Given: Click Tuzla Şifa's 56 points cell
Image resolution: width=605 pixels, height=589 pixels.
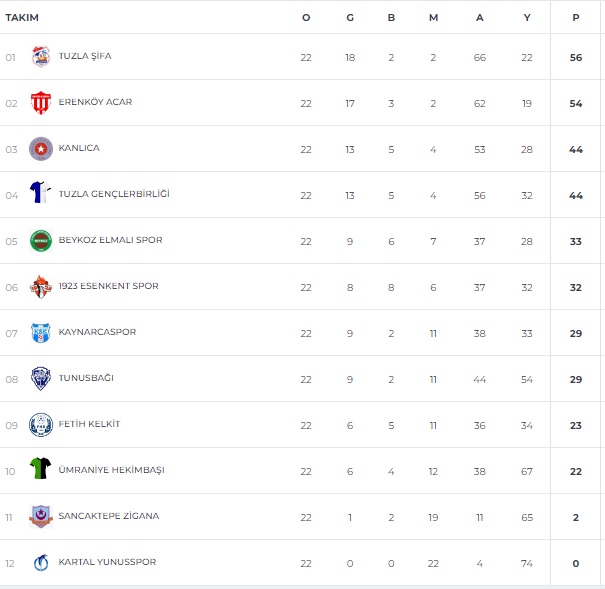Looking at the screenshot, I should coord(576,57).
